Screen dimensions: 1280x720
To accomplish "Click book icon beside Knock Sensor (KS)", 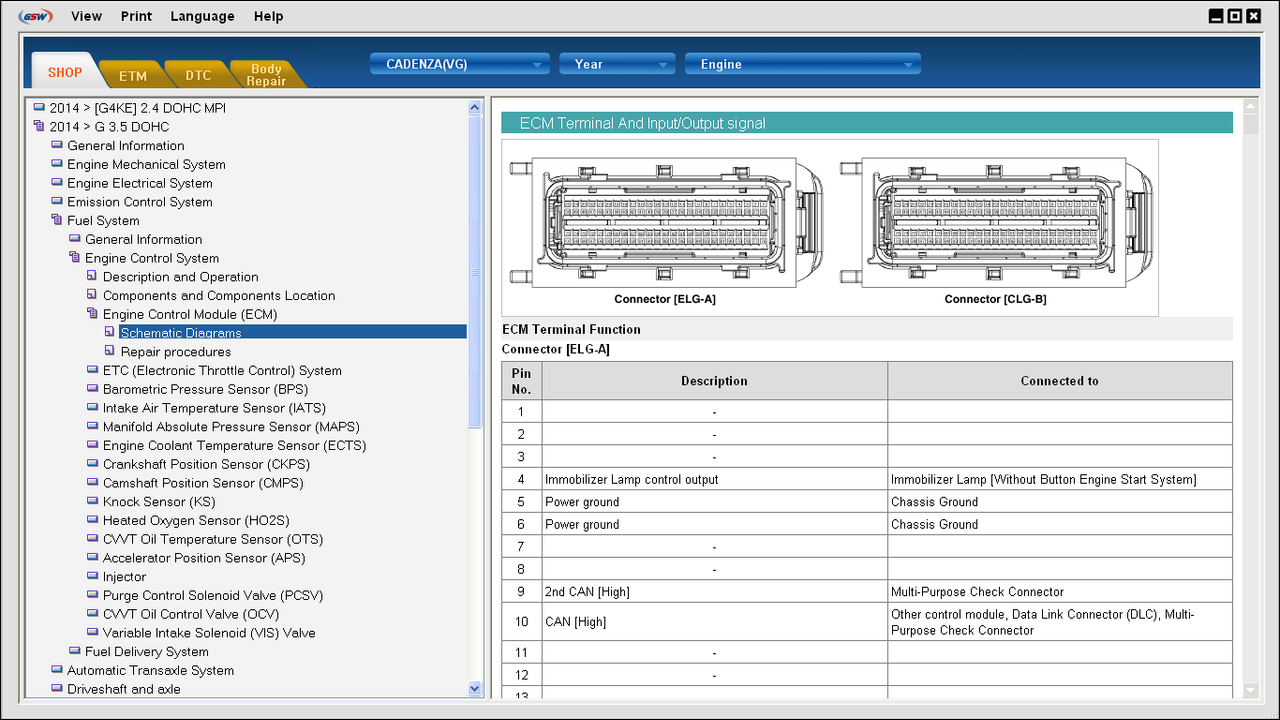I will pyautogui.click(x=93, y=502).
